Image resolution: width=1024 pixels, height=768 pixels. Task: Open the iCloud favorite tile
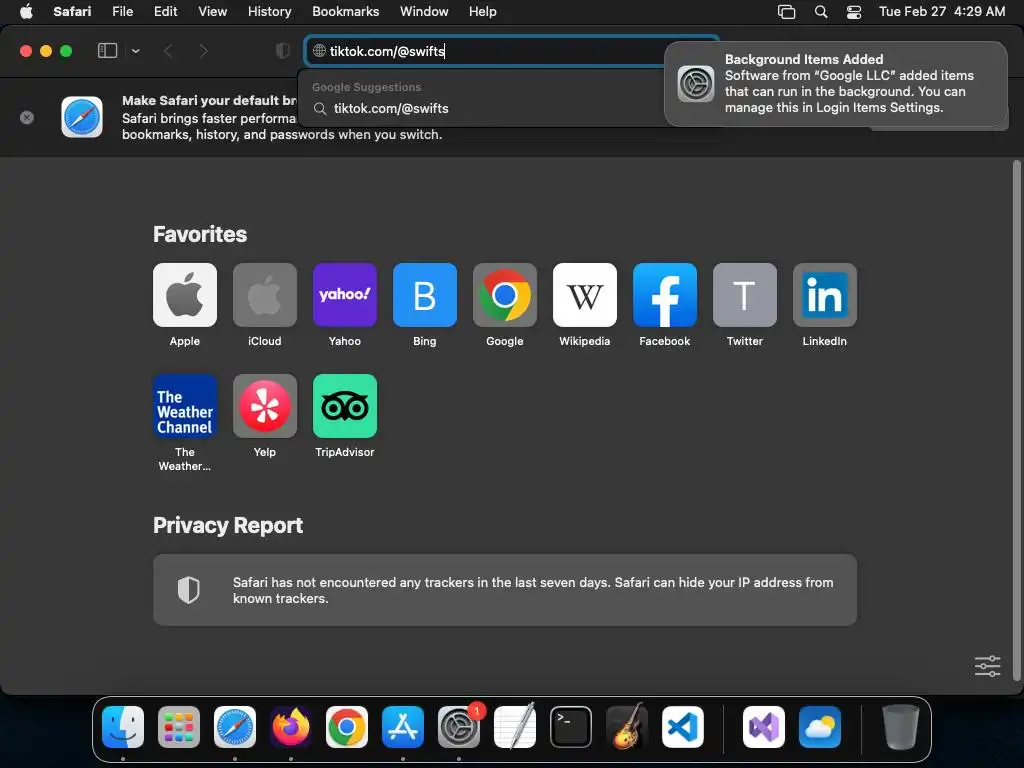264,295
